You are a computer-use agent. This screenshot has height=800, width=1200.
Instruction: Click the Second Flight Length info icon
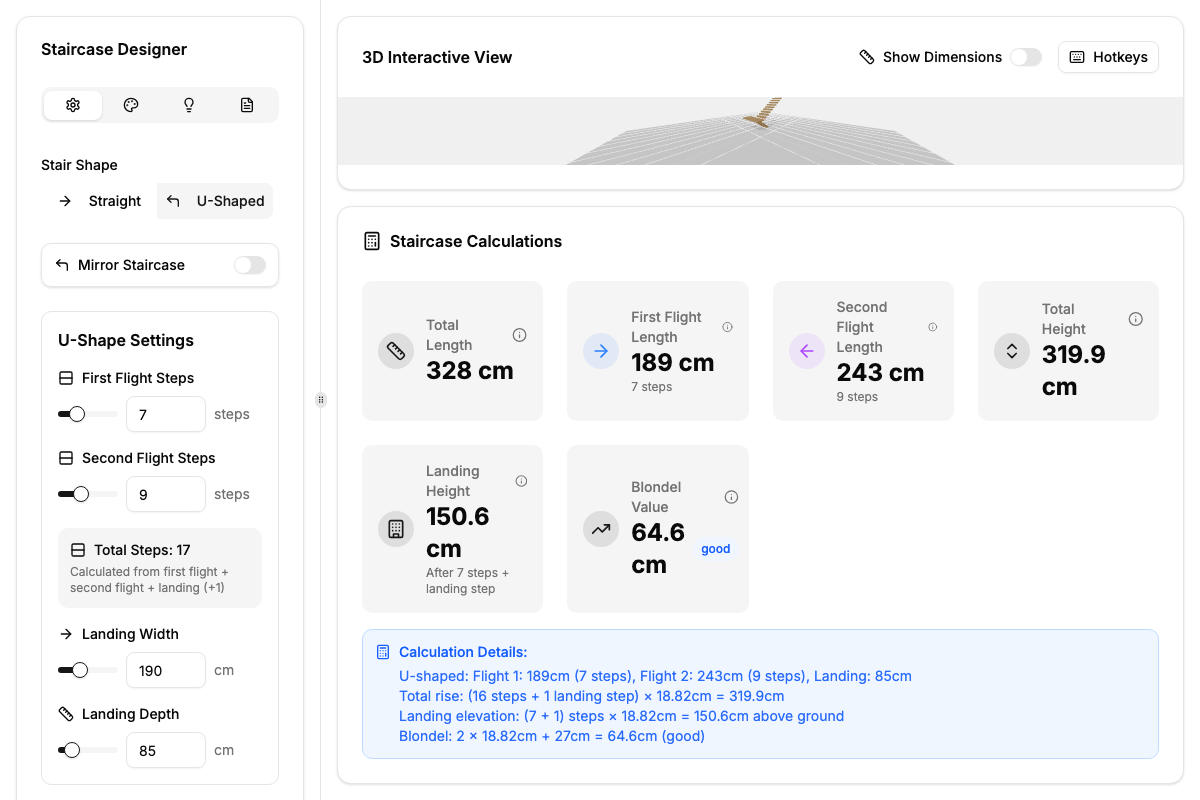[932, 327]
